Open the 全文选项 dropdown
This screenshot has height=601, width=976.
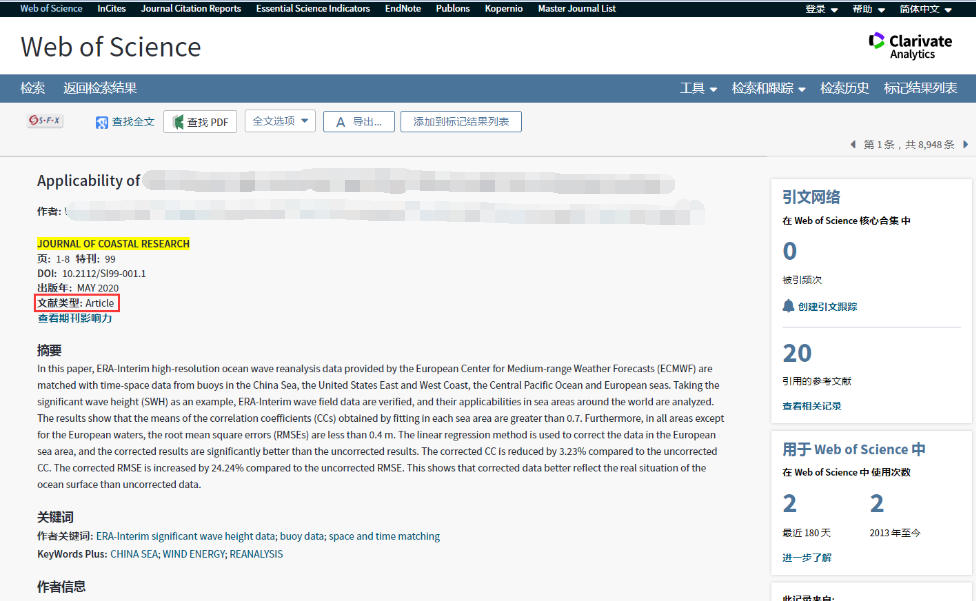pos(280,121)
